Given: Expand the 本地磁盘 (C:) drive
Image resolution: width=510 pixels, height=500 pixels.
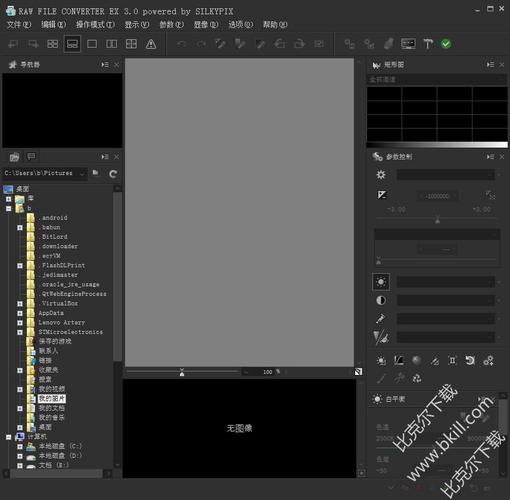Looking at the screenshot, I should click(20, 447).
